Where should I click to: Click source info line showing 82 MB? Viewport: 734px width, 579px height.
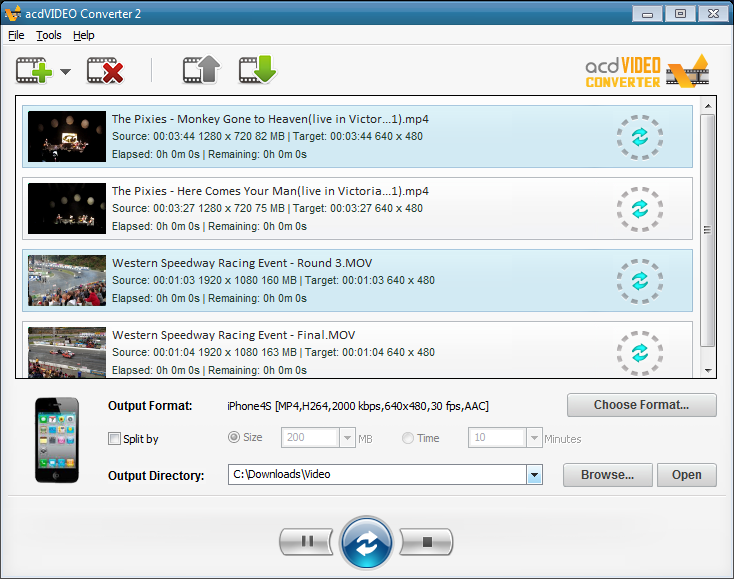[267, 136]
